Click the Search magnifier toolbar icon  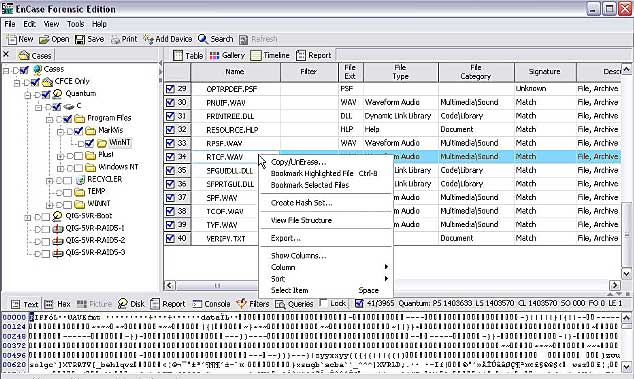click(x=203, y=39)
